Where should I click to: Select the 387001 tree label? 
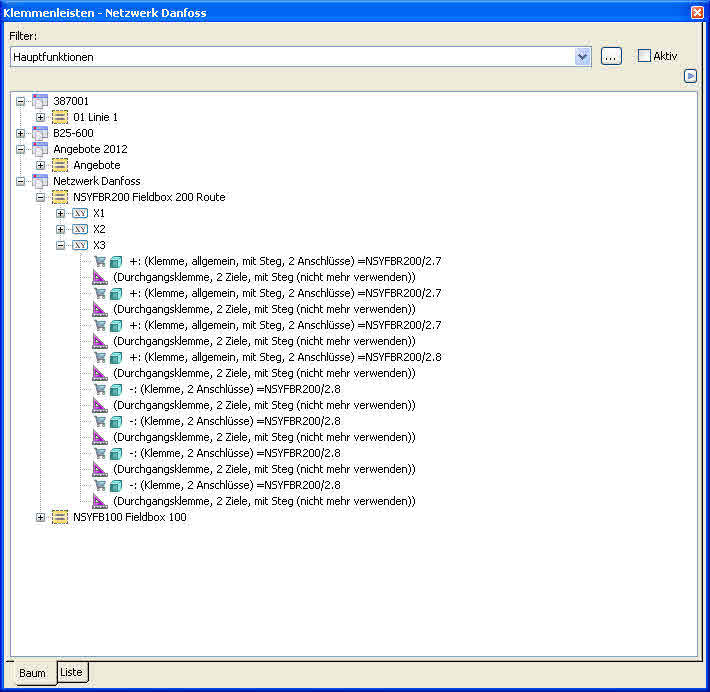71,101
